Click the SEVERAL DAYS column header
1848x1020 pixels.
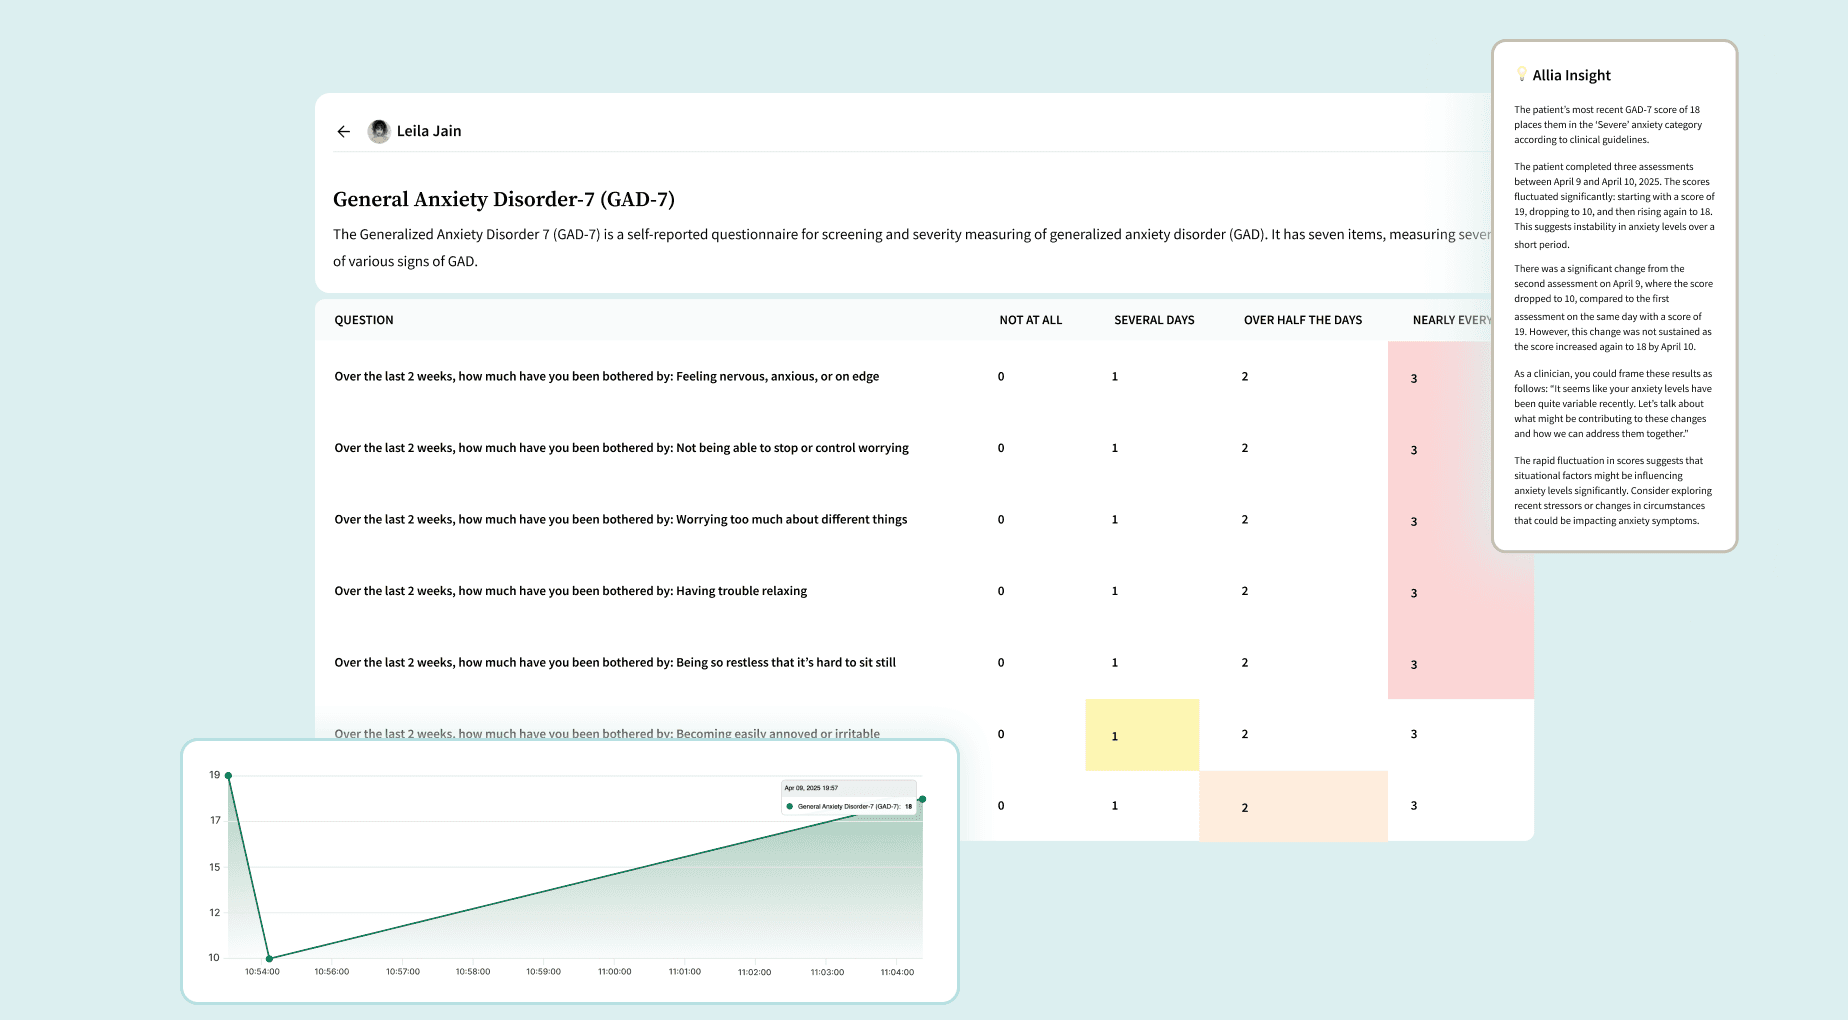[x=1154, y=320]
